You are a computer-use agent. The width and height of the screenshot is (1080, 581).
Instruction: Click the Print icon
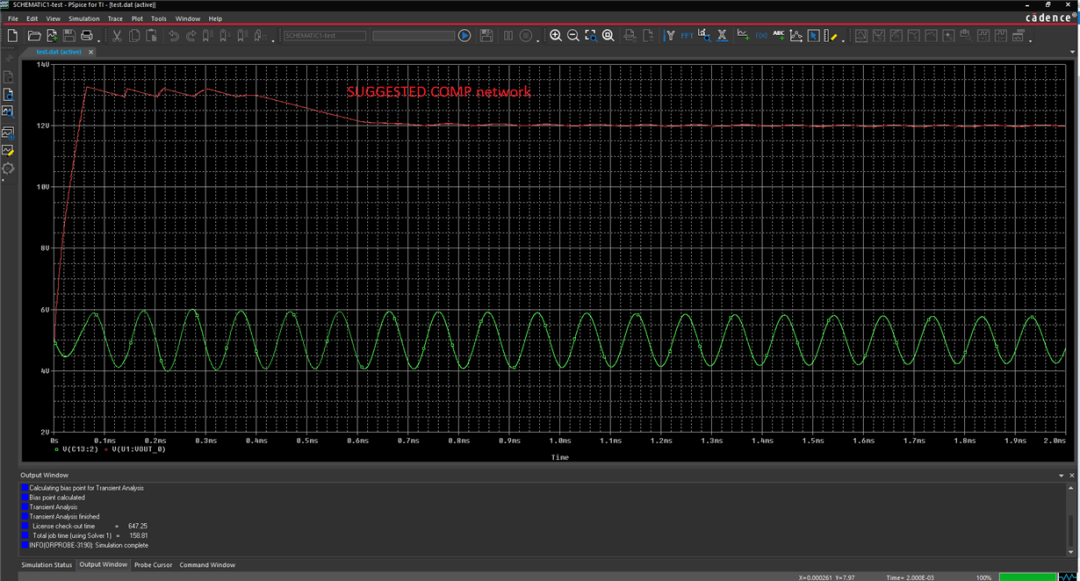point(87,35)
